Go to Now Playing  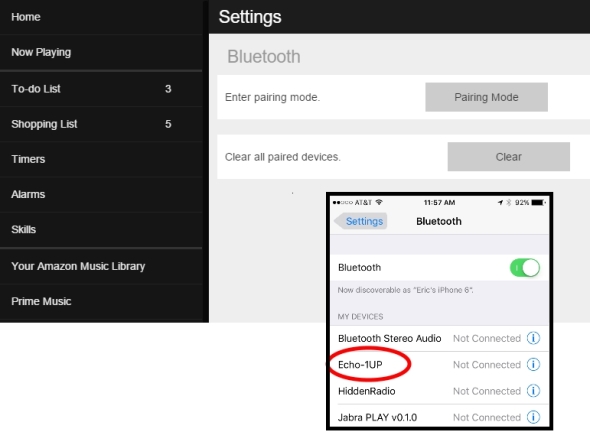point(101,52)
